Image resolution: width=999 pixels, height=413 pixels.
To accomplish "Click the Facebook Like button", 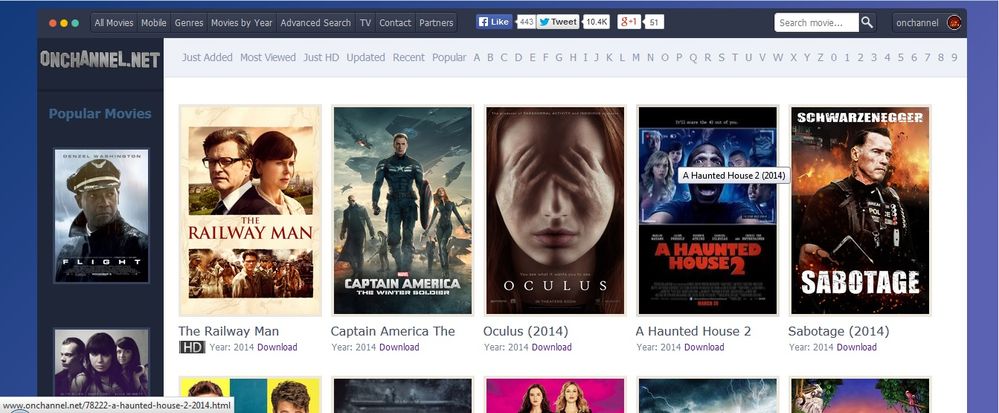I will pos(494,22).
